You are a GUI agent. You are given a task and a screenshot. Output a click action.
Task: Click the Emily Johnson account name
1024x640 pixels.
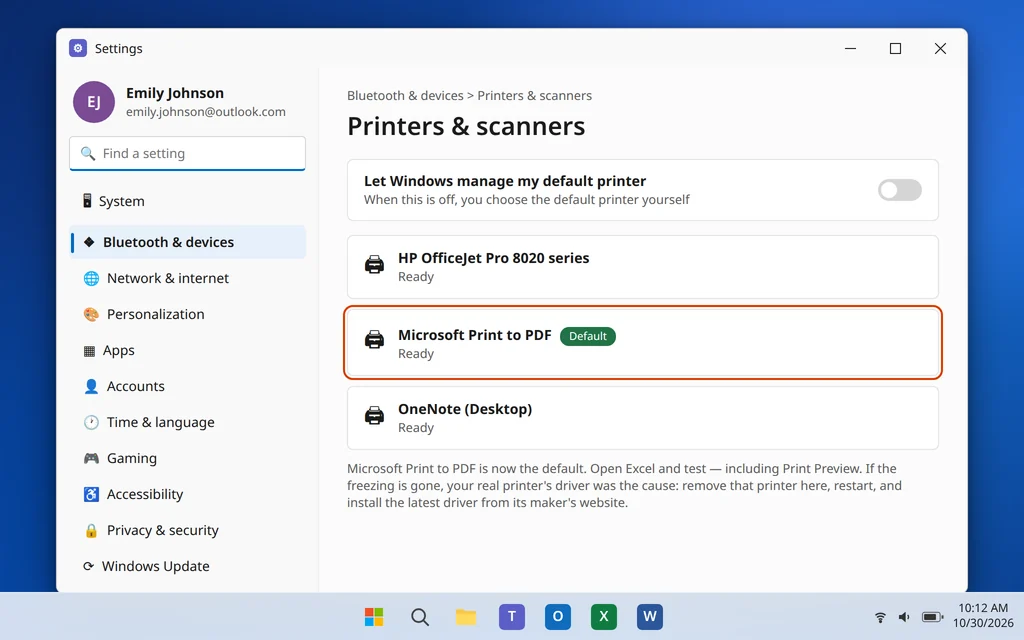coord(175,93)
